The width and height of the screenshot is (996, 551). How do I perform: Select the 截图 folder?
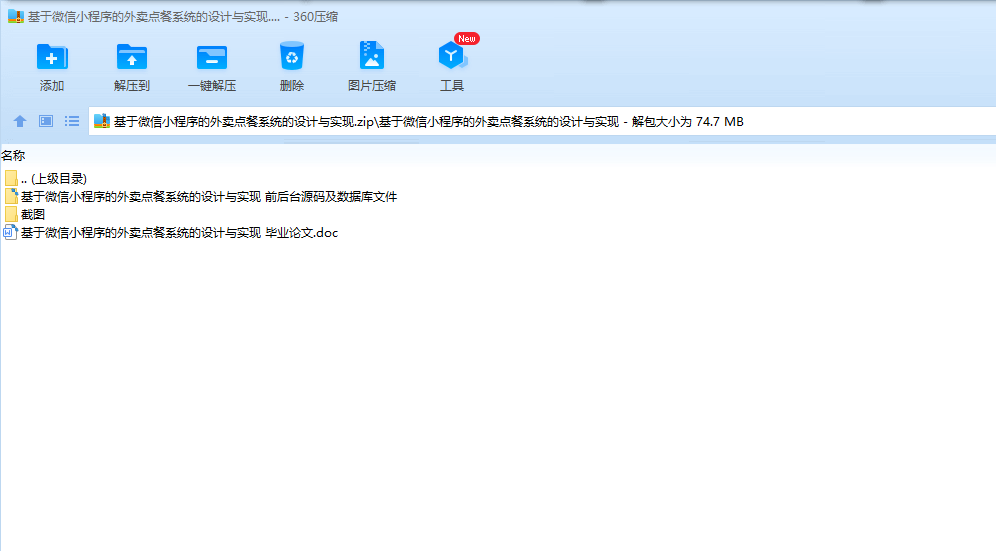tap(25, 215)
